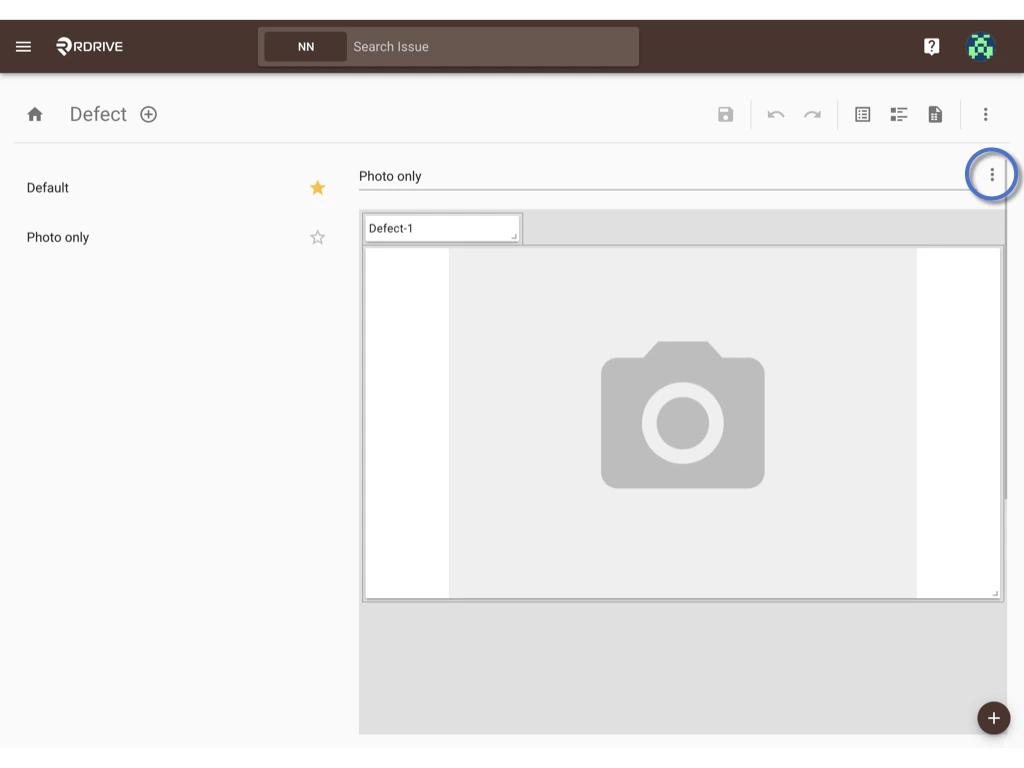1024x768 pixels.
Task: Unfavorite the Default template star
Action: [x=317, y=187]
